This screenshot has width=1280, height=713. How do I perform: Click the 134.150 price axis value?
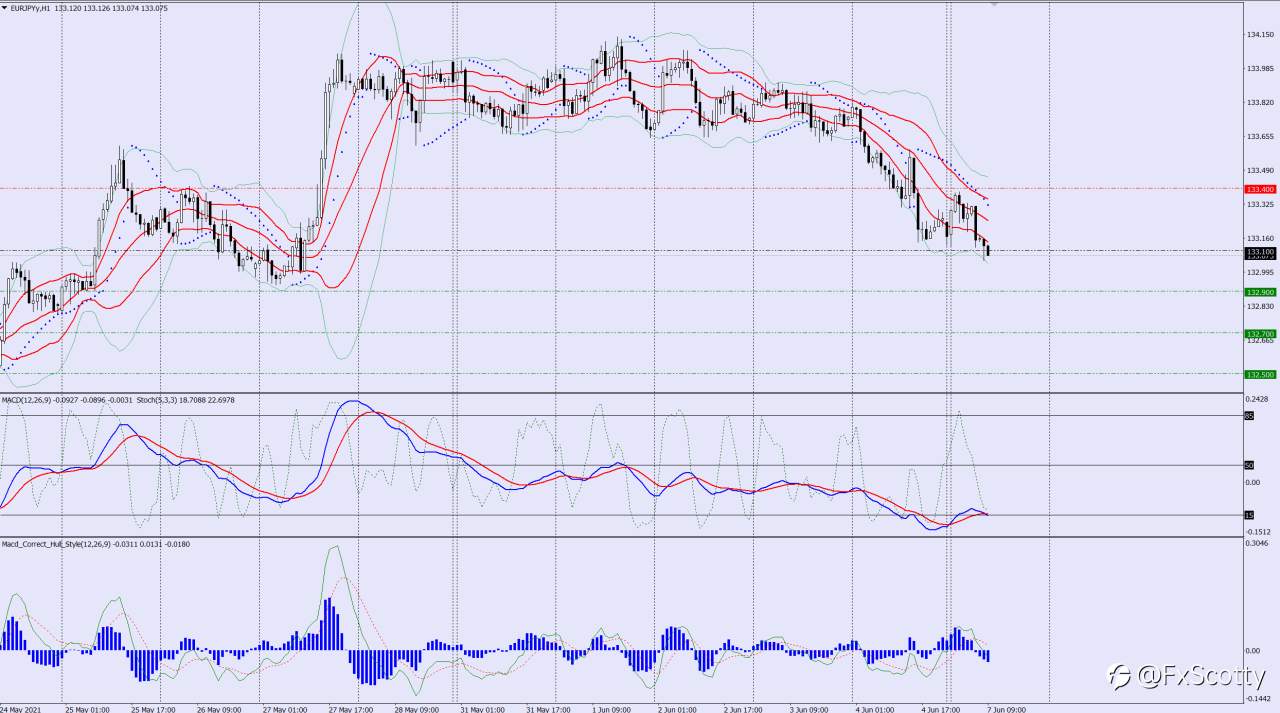point(1260,35)
